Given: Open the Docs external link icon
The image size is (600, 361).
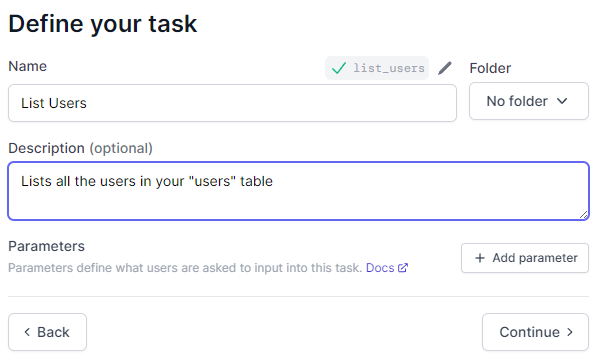Looking at the screenshot, I should coord(403,268).
